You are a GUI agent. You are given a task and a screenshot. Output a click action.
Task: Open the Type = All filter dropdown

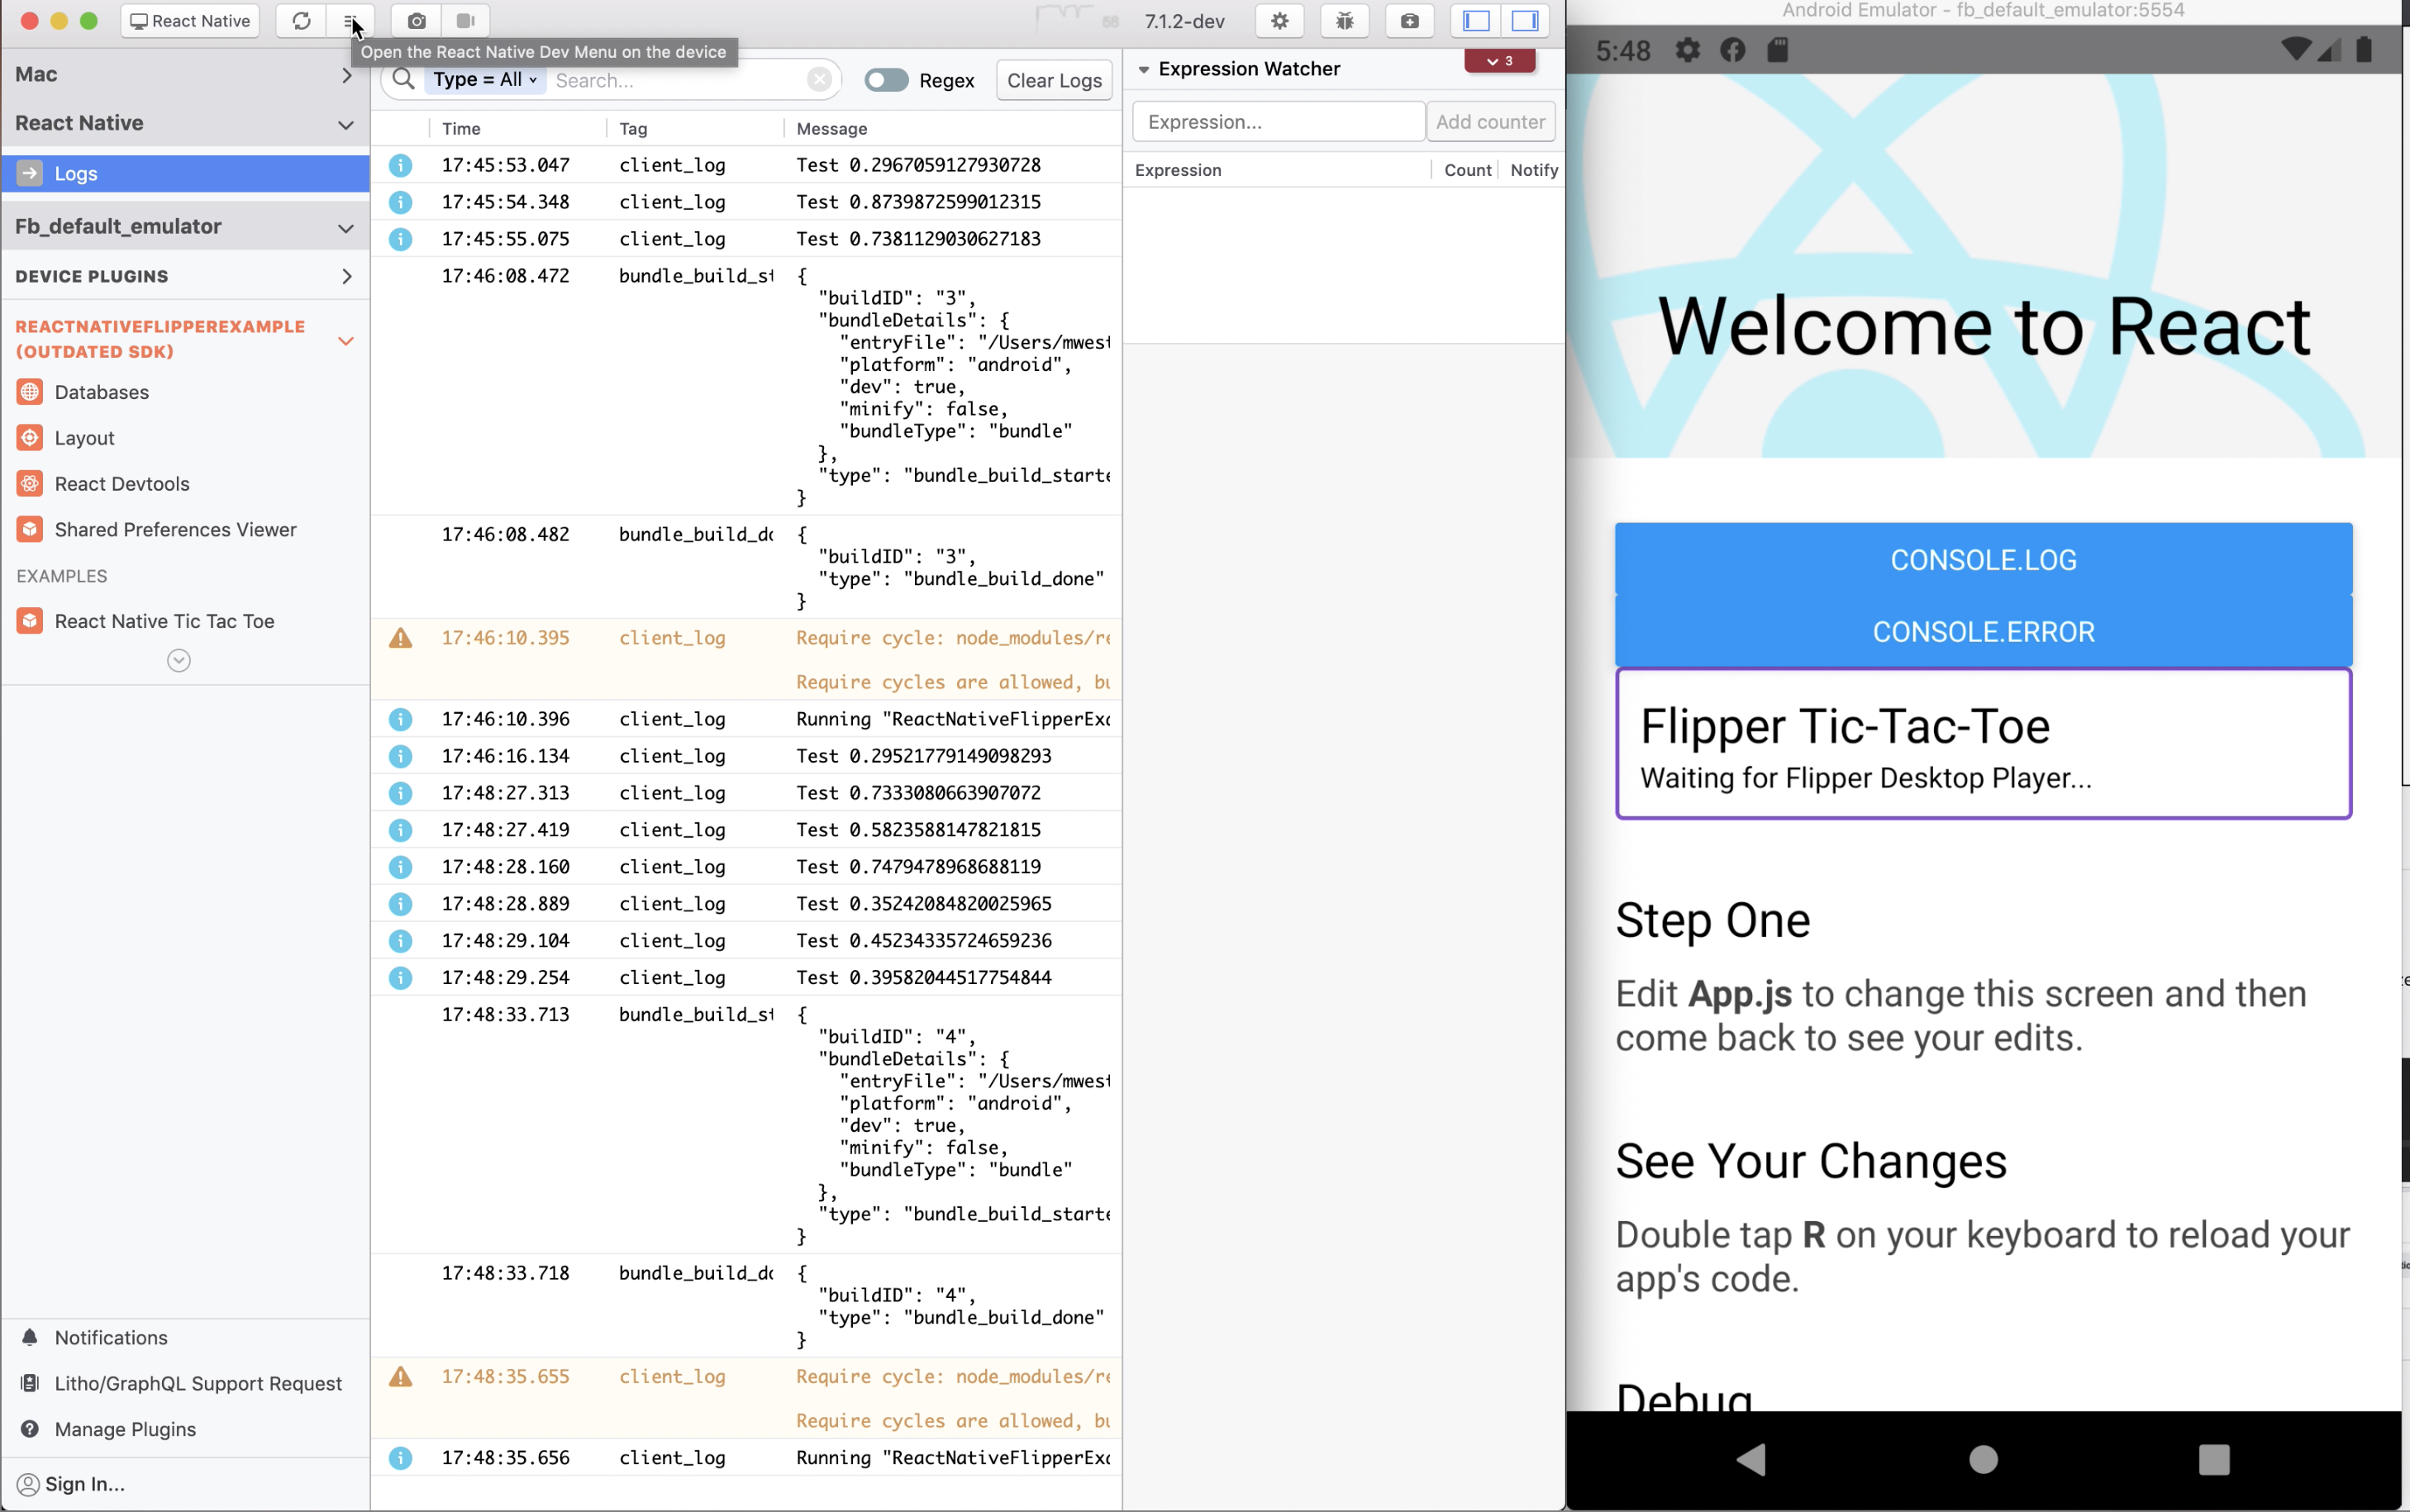click(x=485, y=80)
